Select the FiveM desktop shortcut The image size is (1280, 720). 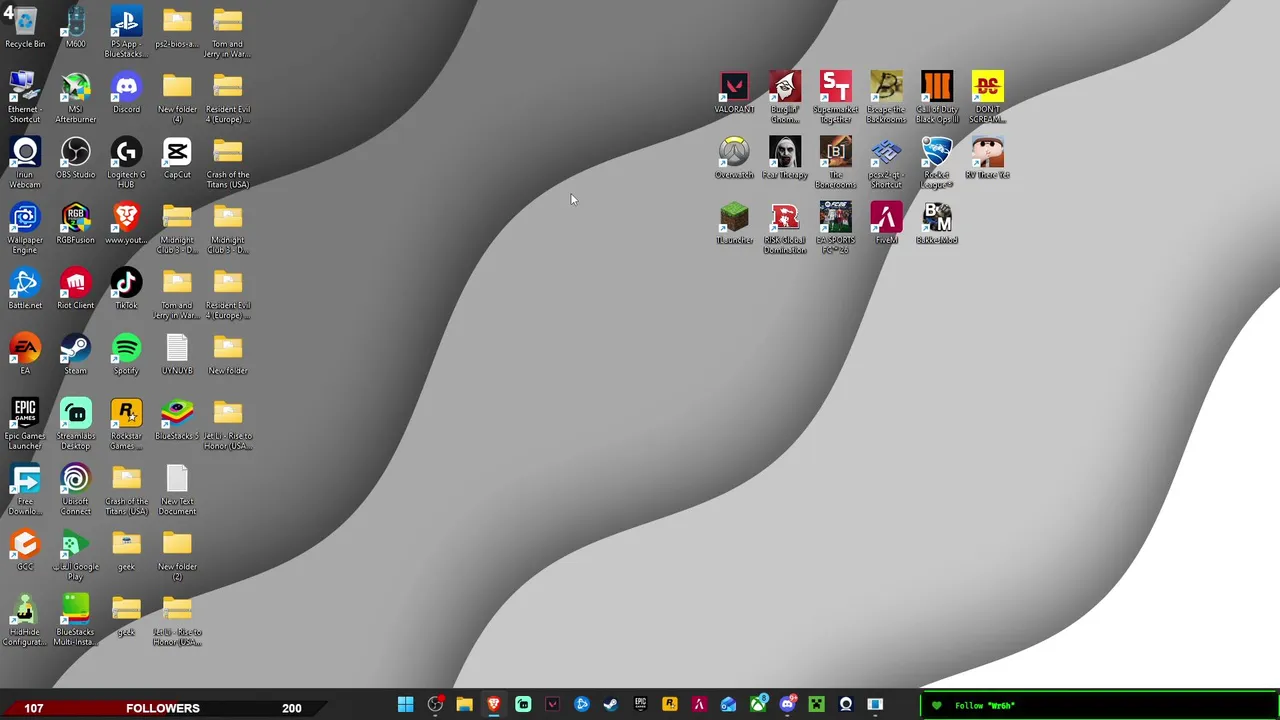(x=886, y=223)
